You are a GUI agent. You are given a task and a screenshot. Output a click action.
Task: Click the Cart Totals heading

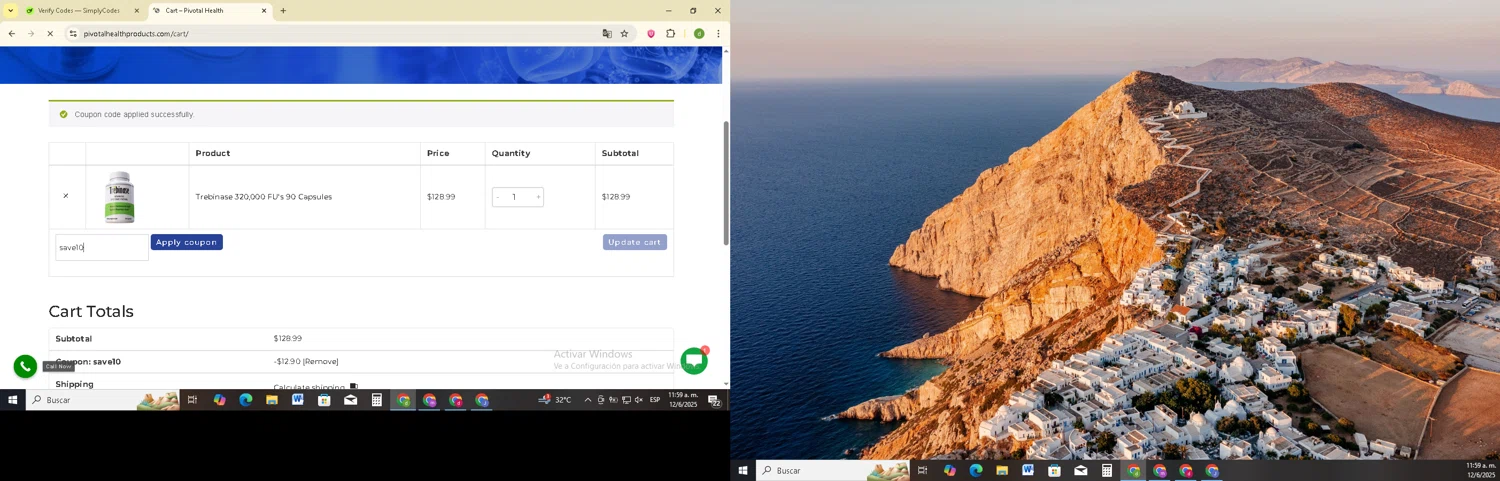coord(91,311)
